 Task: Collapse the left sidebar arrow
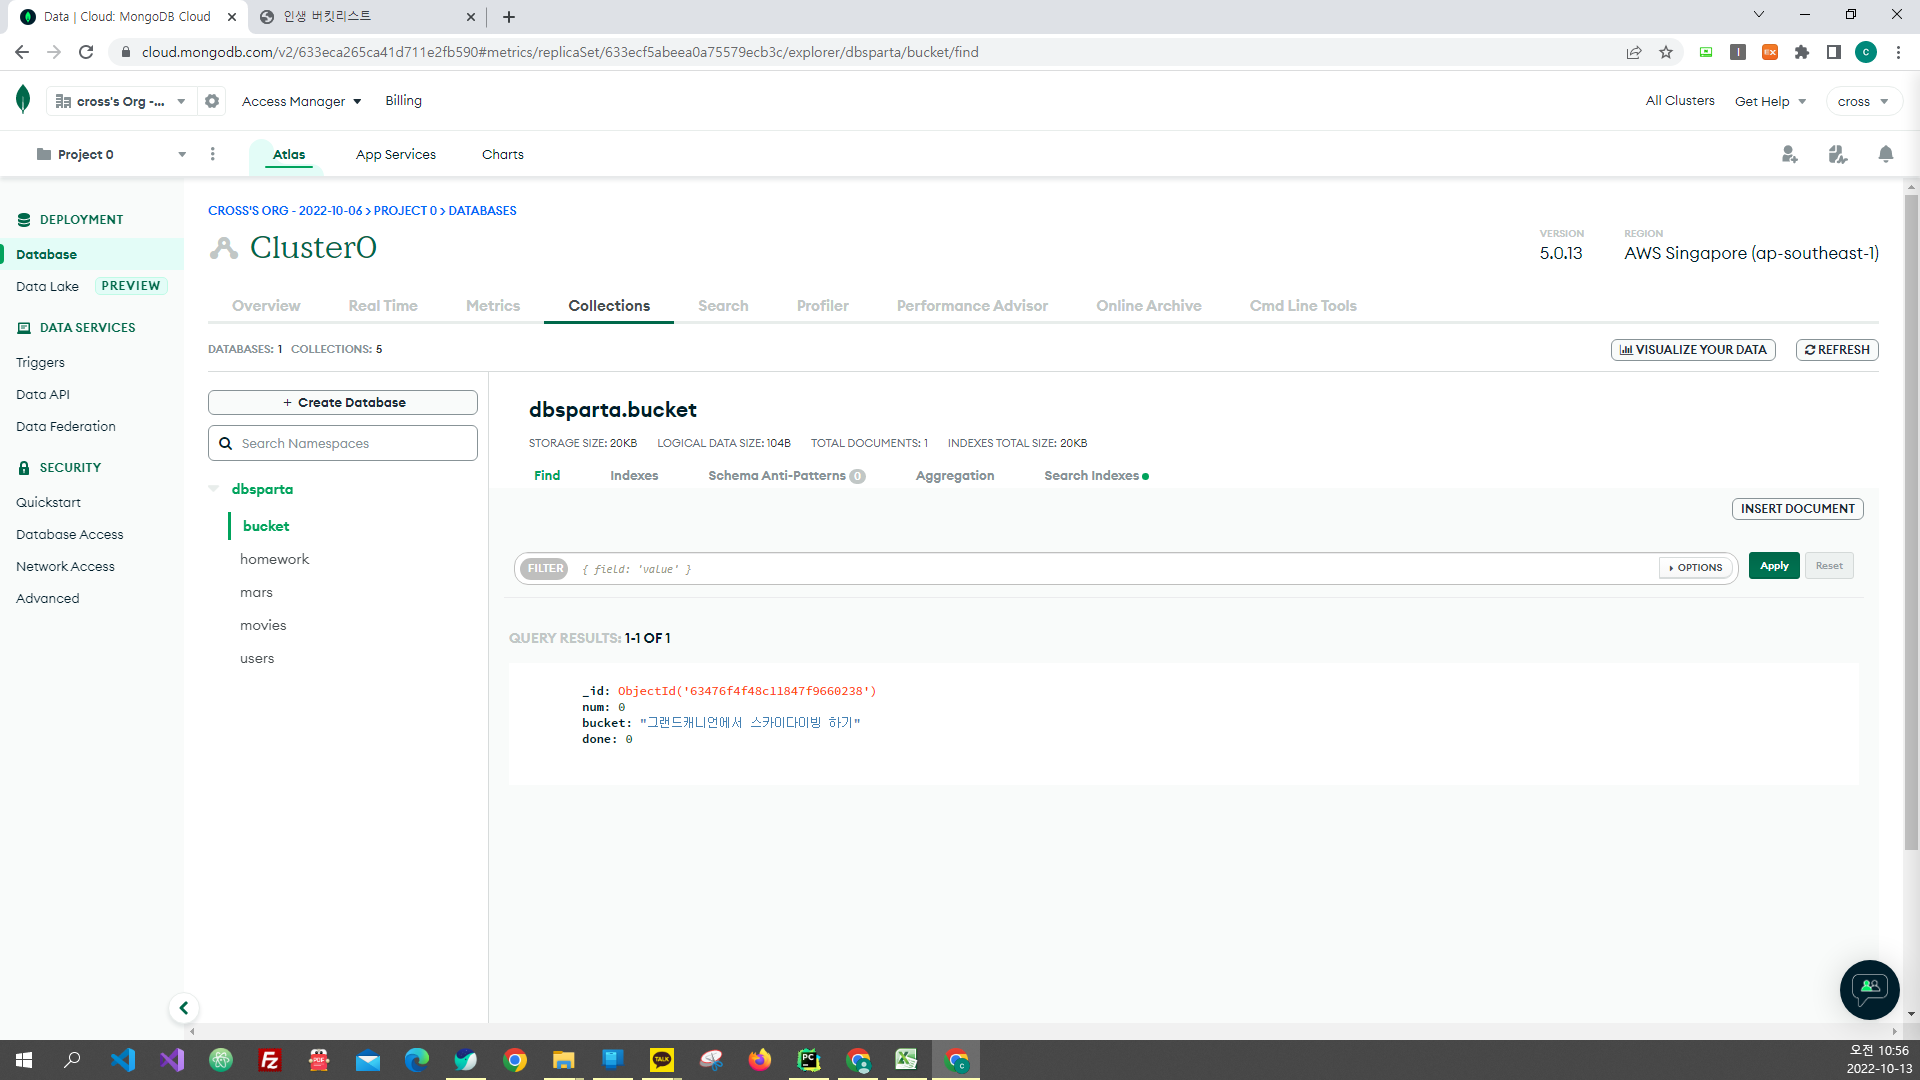point(183,1008)
